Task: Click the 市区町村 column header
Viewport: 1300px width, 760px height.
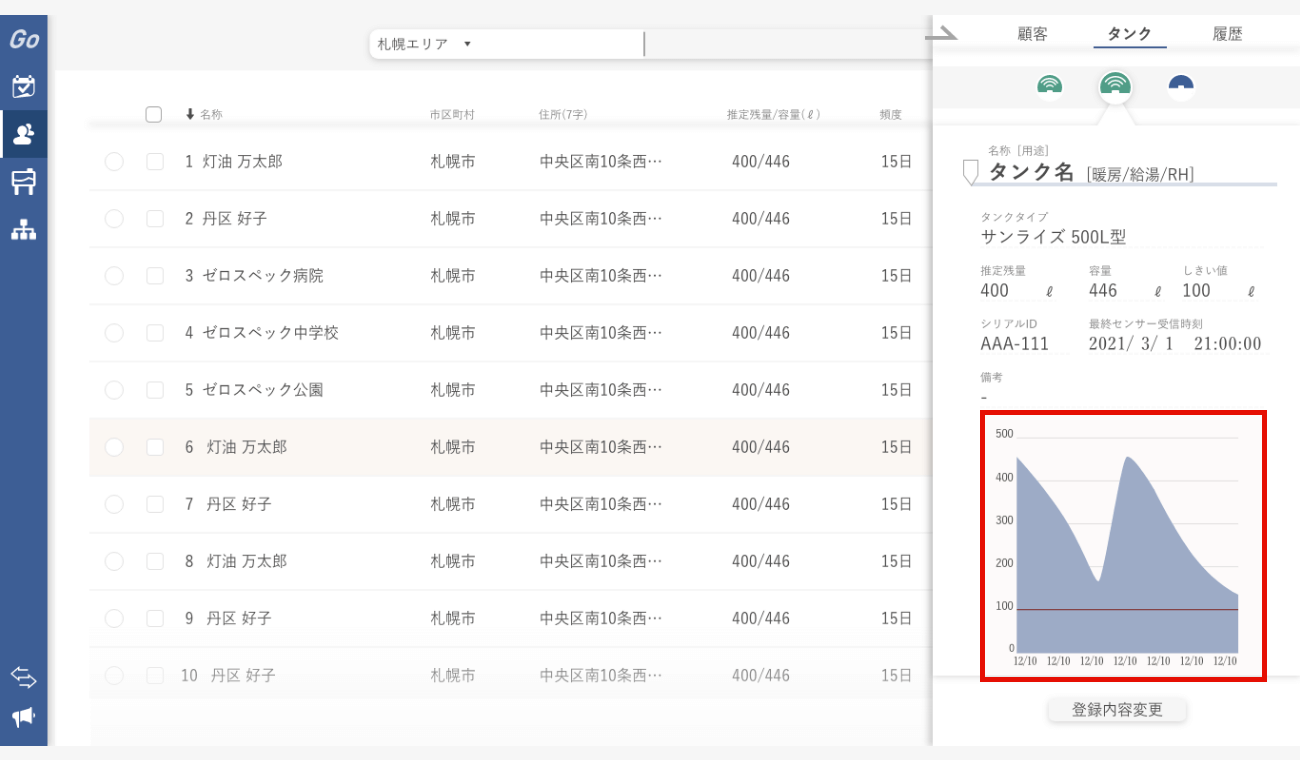Action: coord(452,114)
